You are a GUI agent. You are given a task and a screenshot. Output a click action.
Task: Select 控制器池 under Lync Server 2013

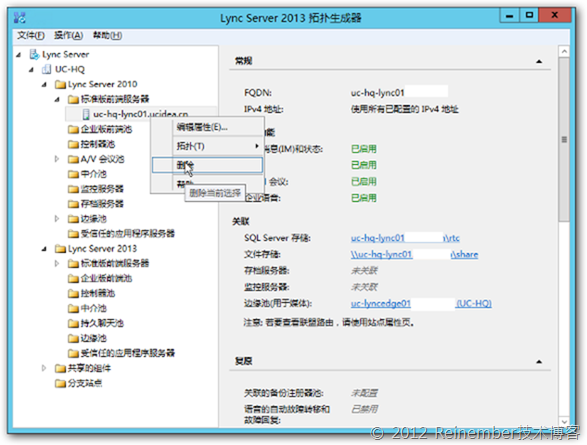tap(98, 293)
